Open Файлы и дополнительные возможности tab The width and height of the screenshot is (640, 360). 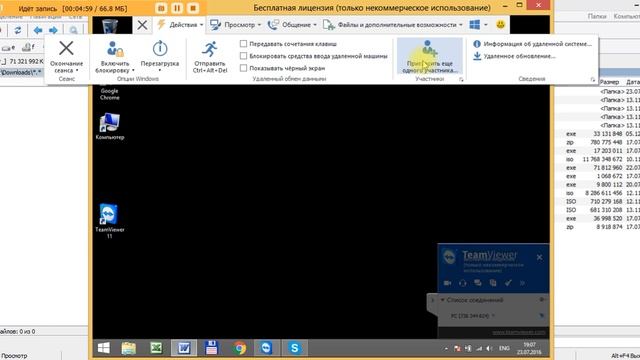393,25
